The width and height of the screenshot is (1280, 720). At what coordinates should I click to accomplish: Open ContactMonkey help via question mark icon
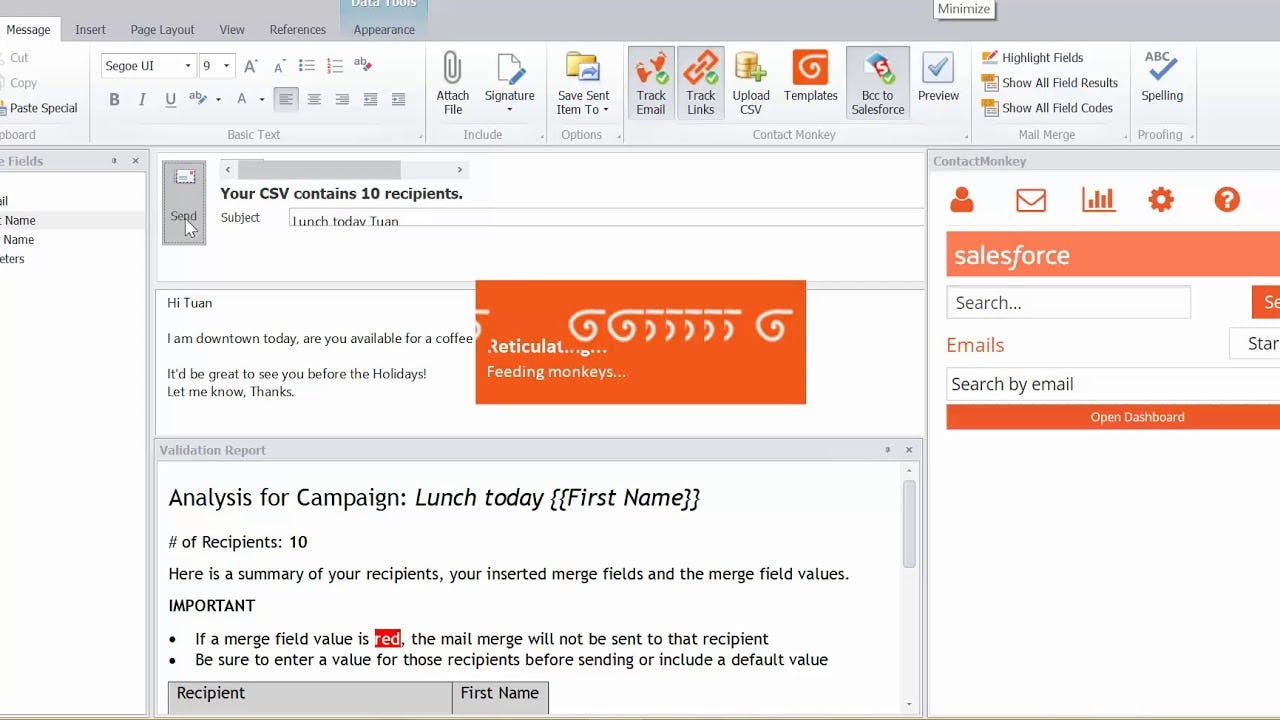click(1226, 199)
